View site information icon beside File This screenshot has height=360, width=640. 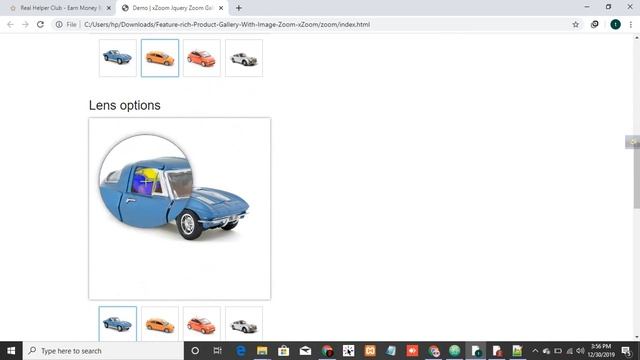[x=59, y=24]
